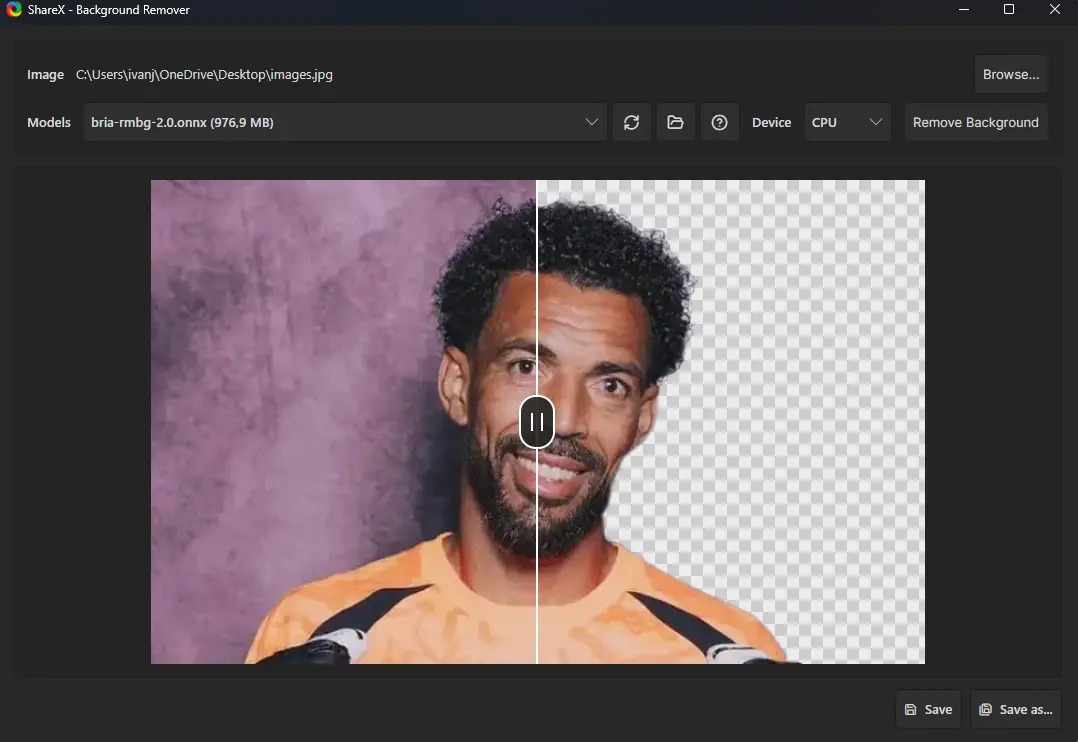Click the Image label

pyautogui.click(x=45, y=74)
